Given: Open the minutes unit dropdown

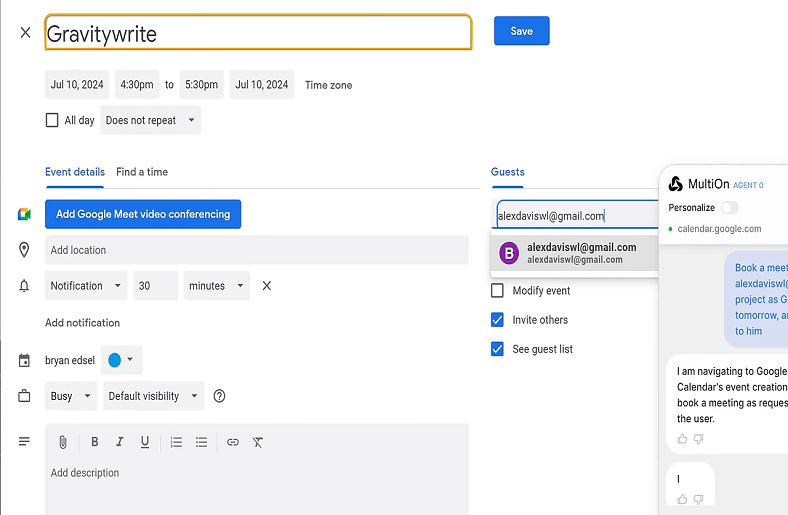Looking at the screenshot, I should [x=217, y=285].
